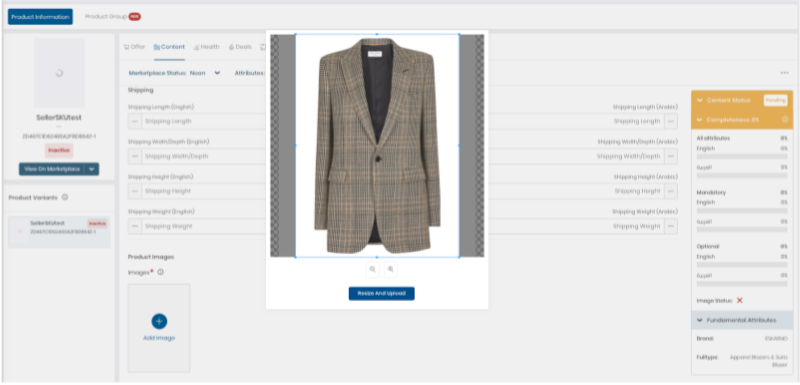Click the Shipping Height English input
The height and width of the screenshot is (385, 800).
pyautogui.click(x=204, y=191)
